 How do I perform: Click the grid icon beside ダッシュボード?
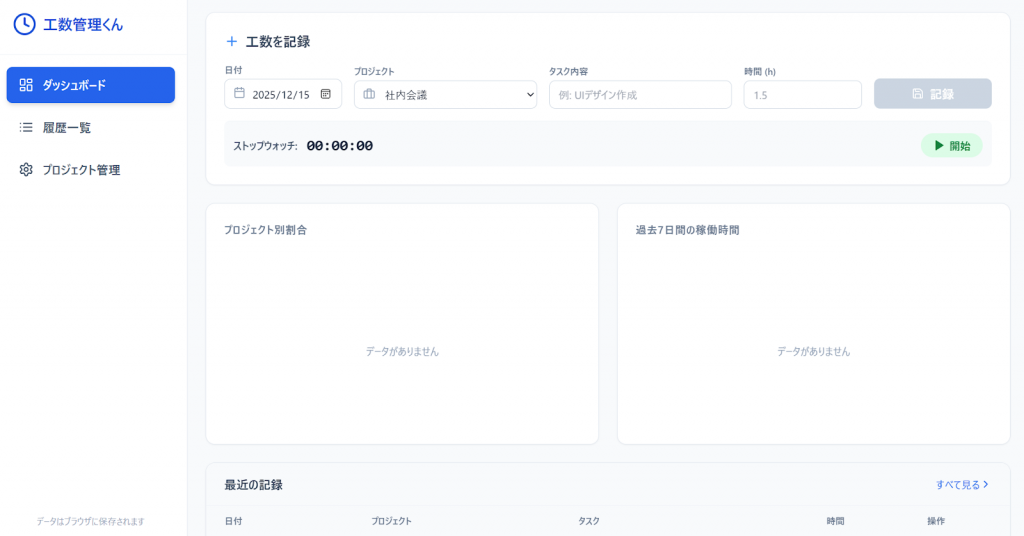pyautogui.click(x=26, y=85)
